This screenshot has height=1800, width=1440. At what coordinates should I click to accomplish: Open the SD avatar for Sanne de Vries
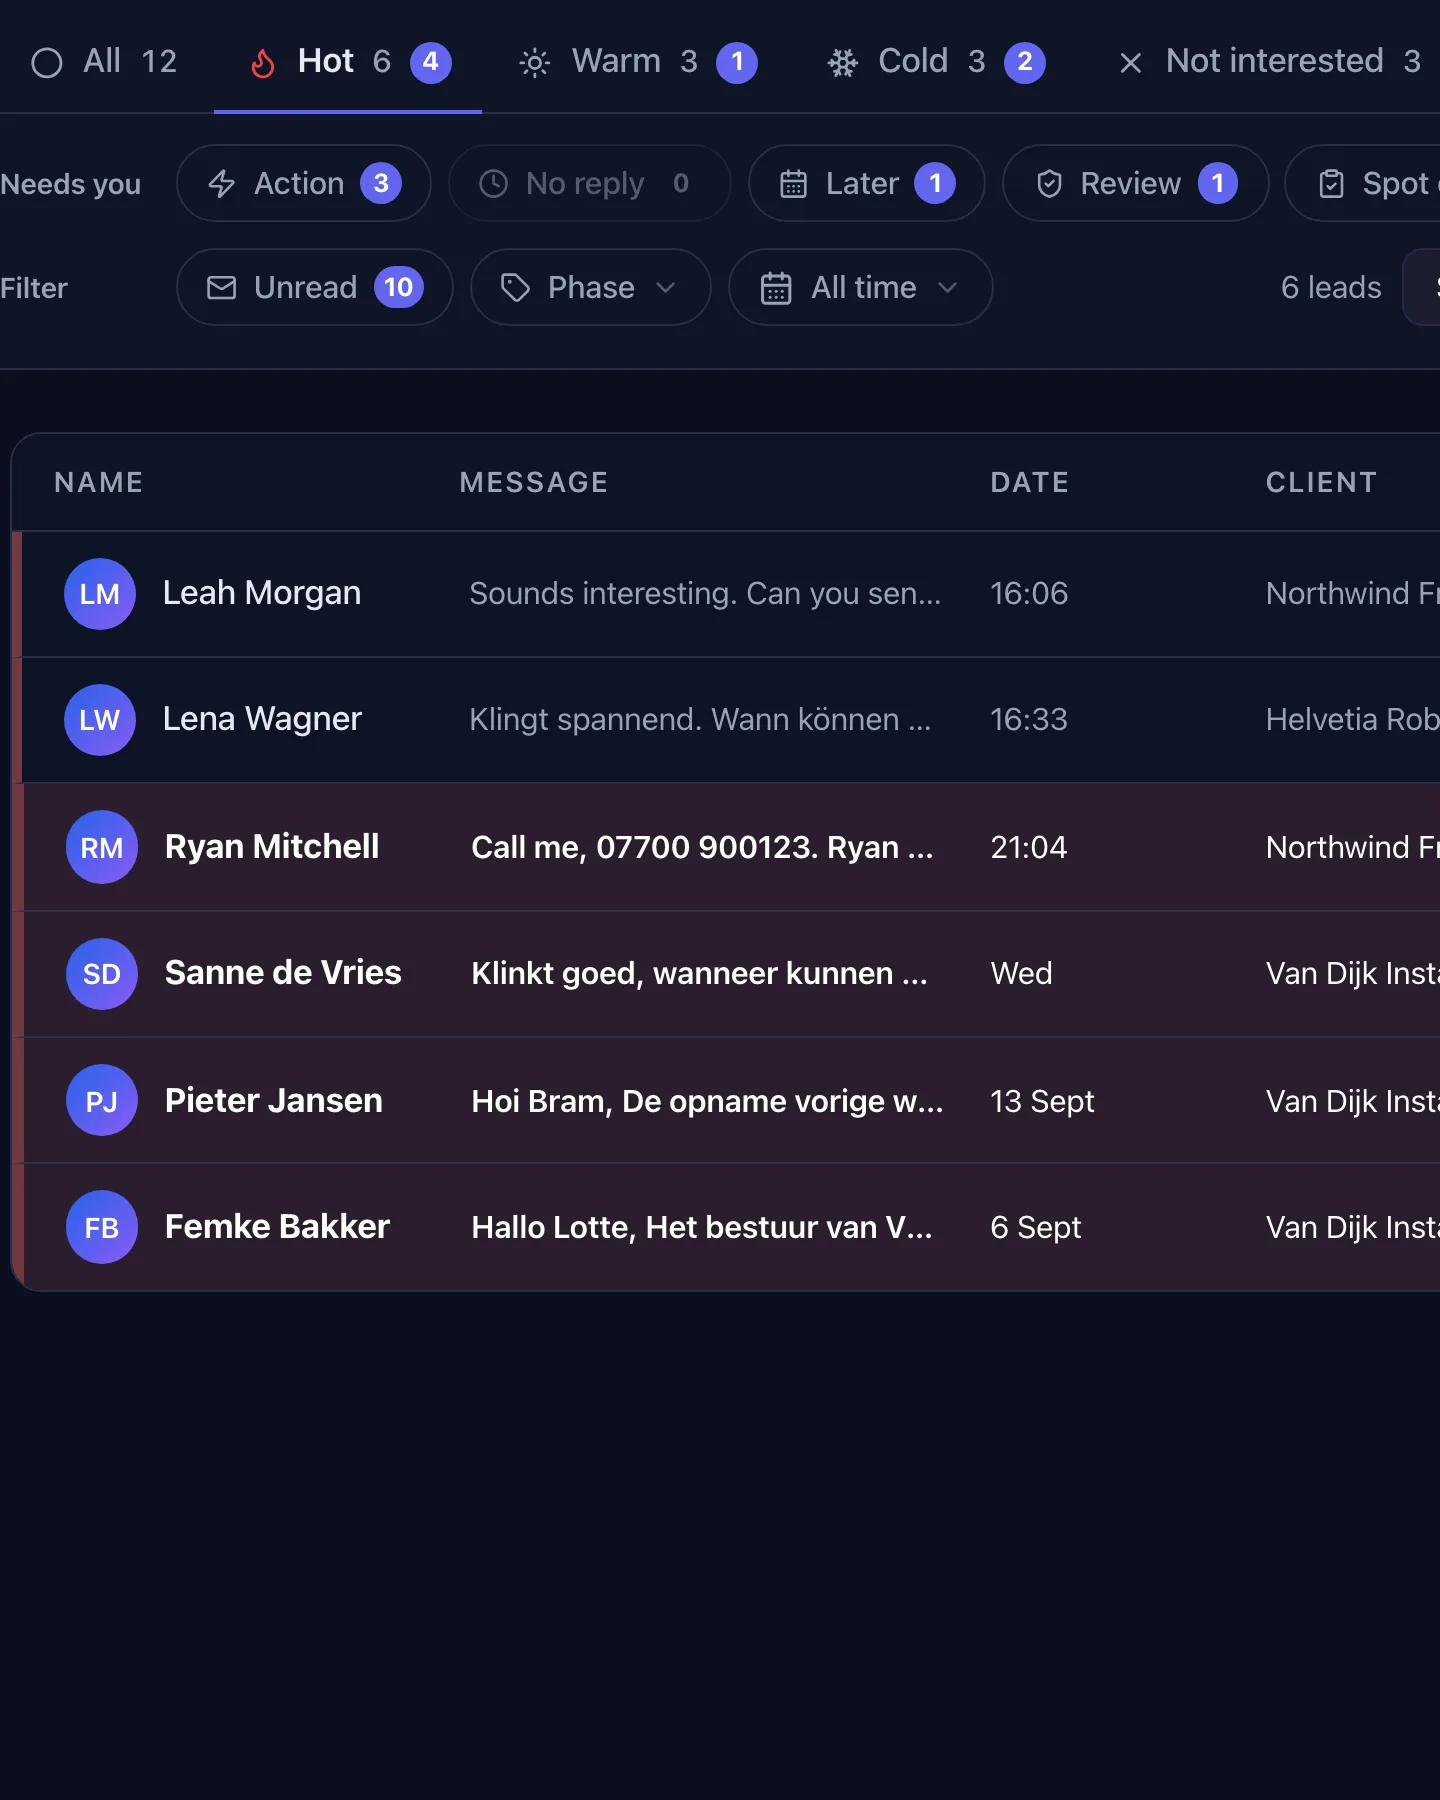point(102,974)
